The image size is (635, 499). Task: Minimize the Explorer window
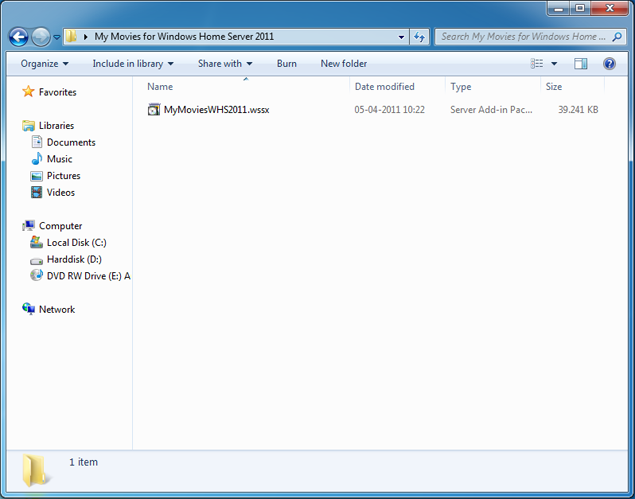(559, 8)
